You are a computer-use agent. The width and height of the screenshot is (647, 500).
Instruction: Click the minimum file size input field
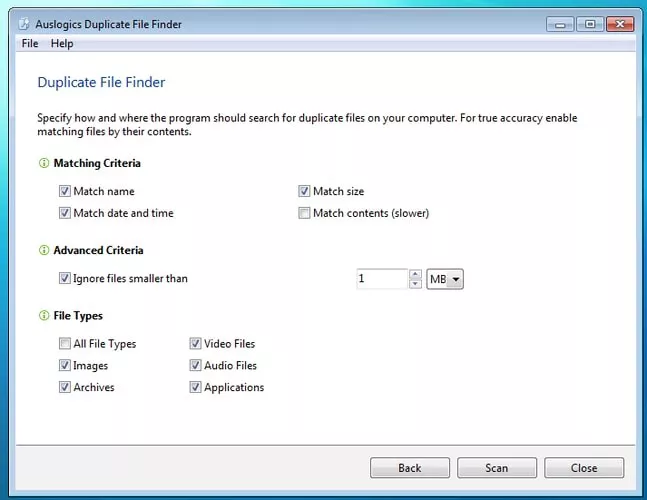click(x=382, y=279)
